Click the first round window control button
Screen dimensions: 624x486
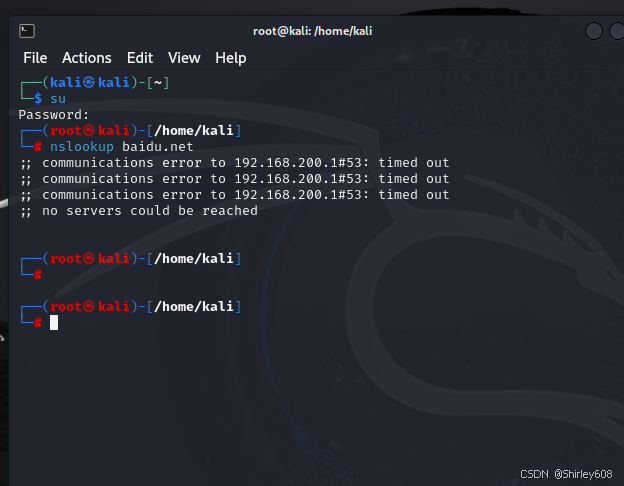pos(593,31)
